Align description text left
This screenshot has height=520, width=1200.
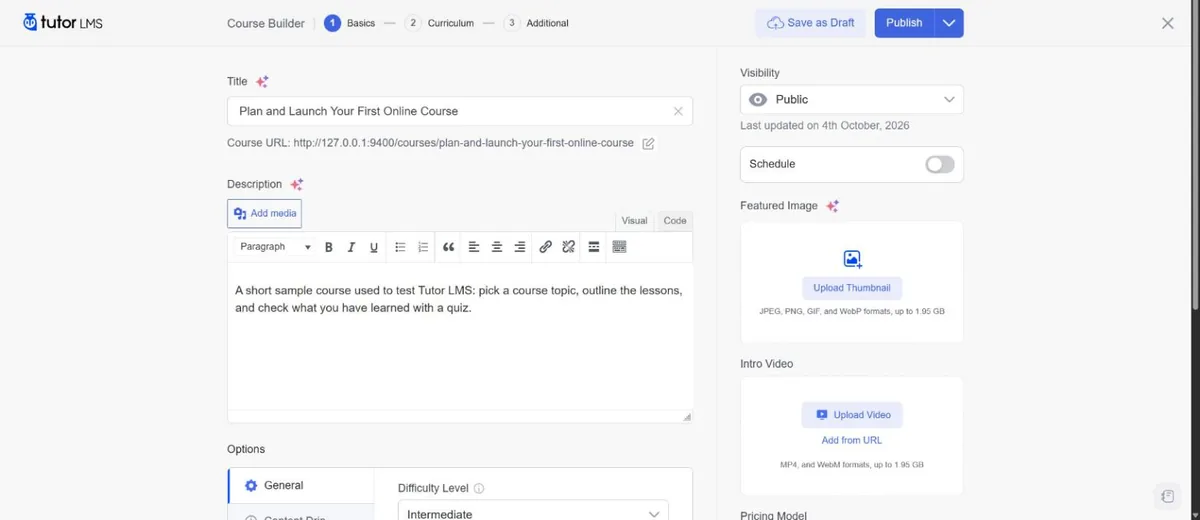[474, 247]
